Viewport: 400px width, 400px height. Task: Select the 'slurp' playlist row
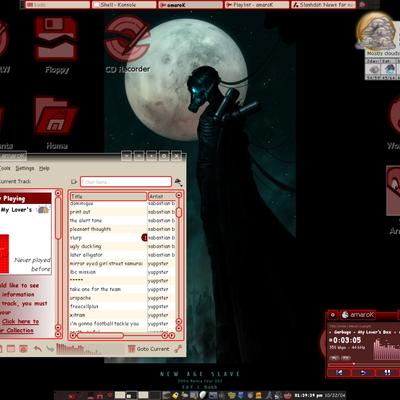click(122, 238)
